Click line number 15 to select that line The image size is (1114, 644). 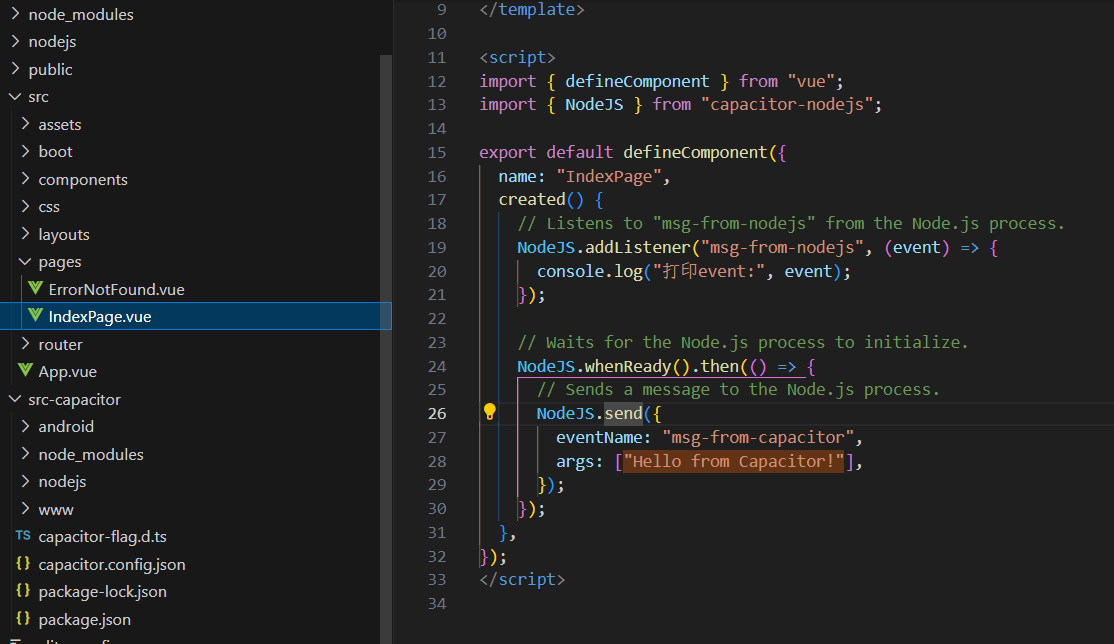pos(437,151)
